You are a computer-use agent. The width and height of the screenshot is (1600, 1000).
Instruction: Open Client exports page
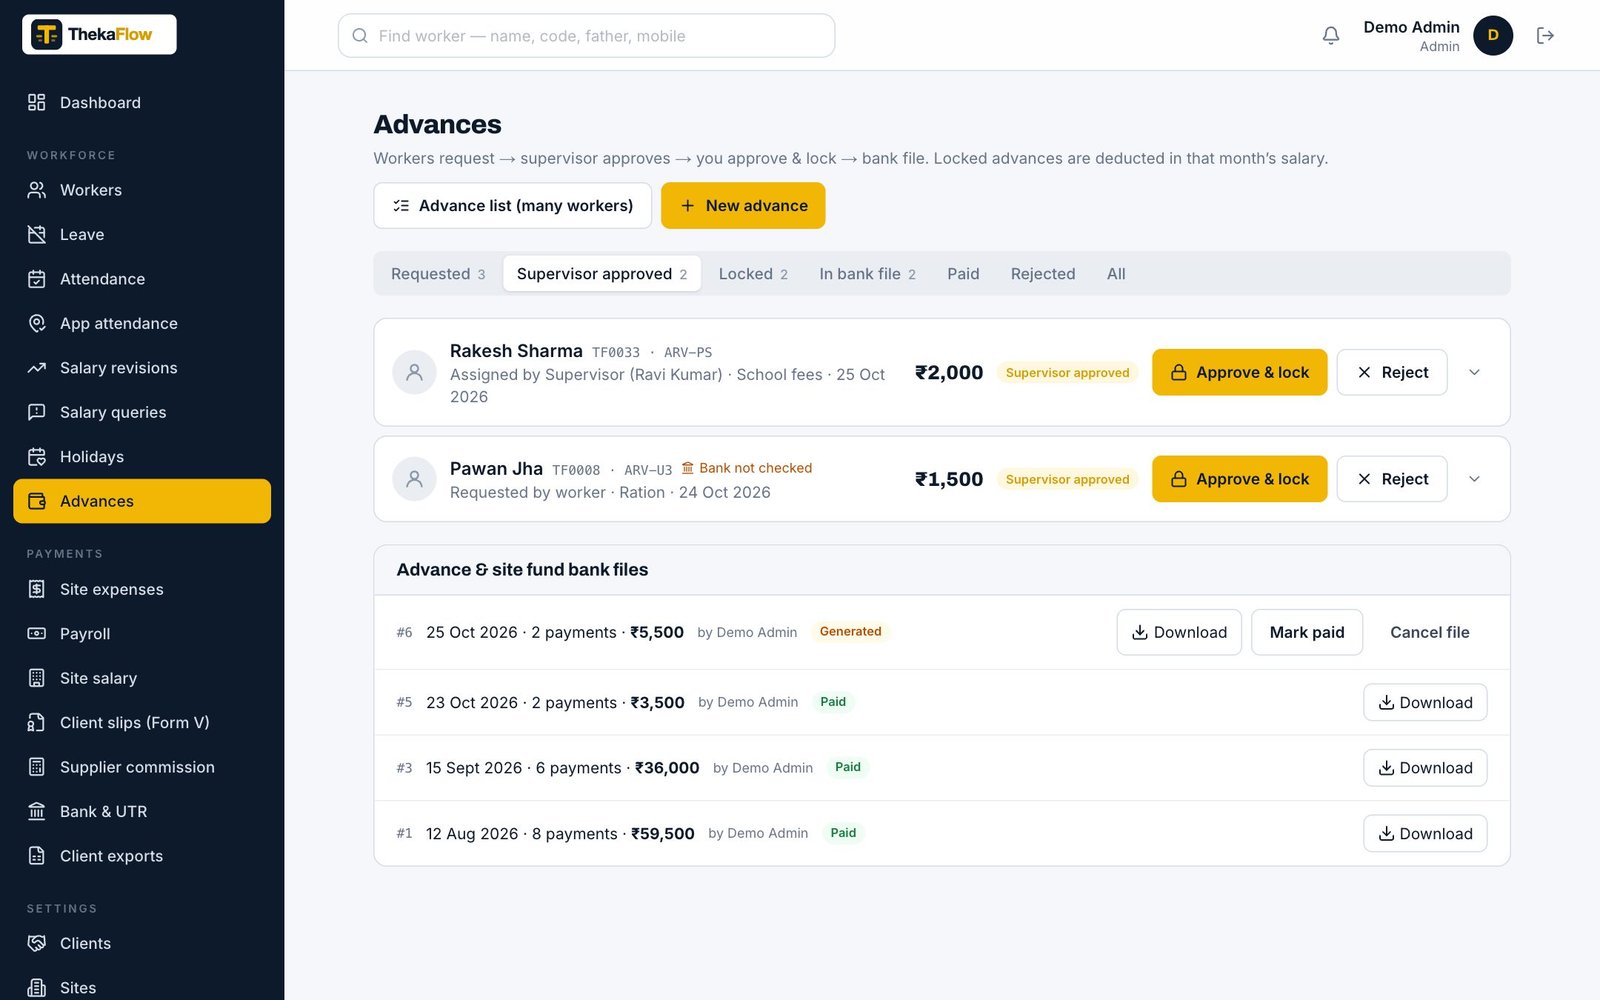[x=142, y=856]
